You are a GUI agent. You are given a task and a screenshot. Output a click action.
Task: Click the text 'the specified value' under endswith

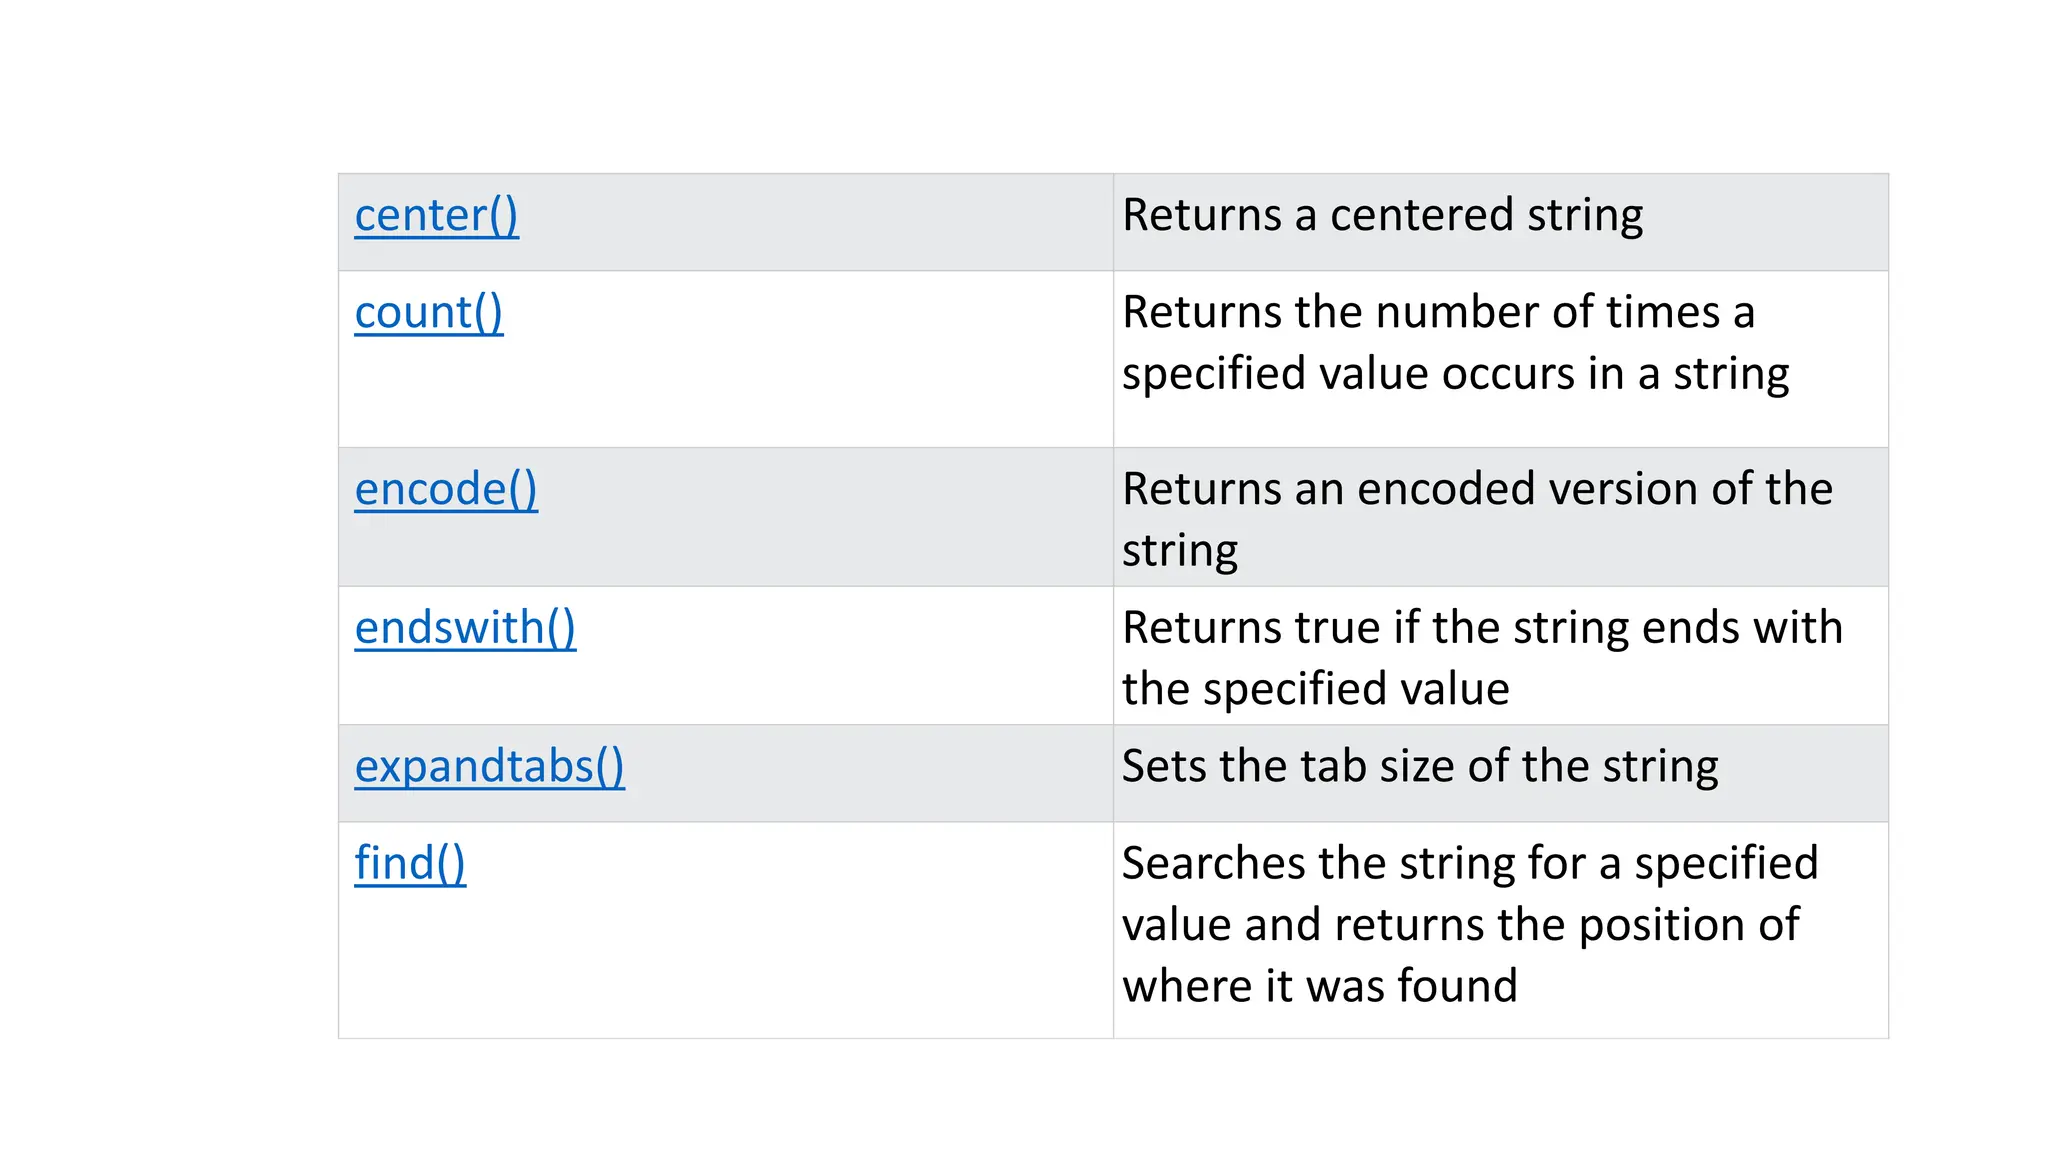click(x=1316, y=690)
